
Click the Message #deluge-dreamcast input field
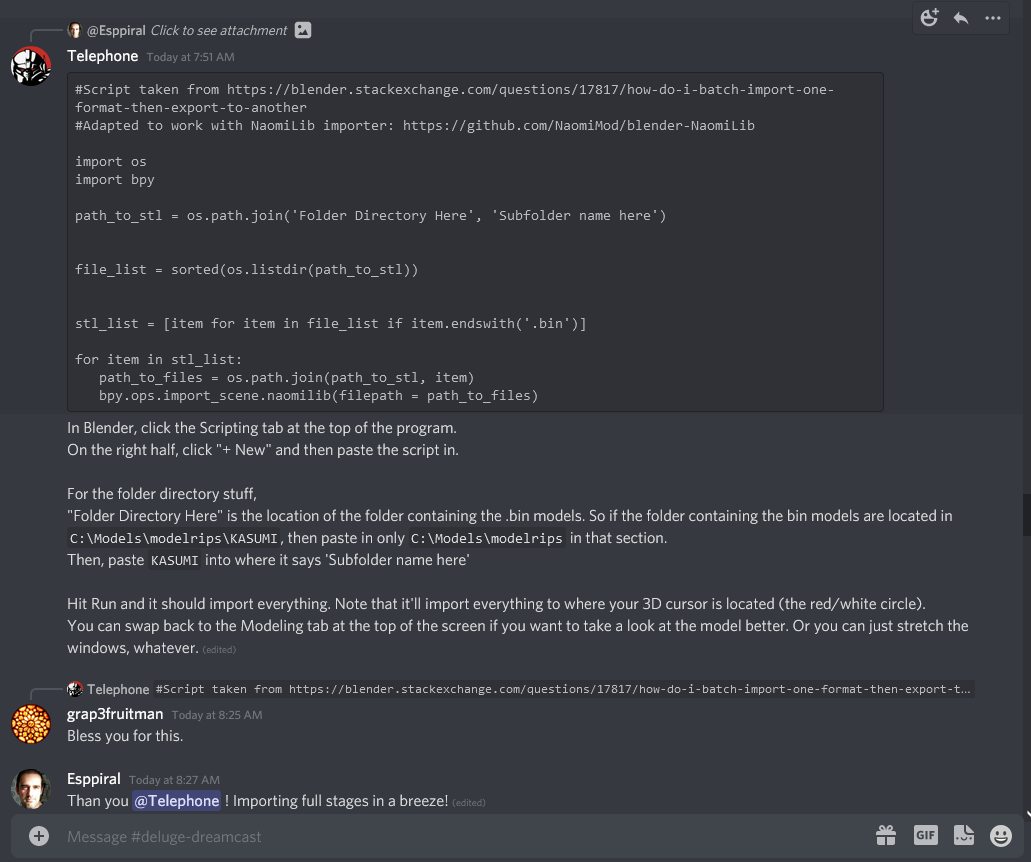click(x=460, y=836)
